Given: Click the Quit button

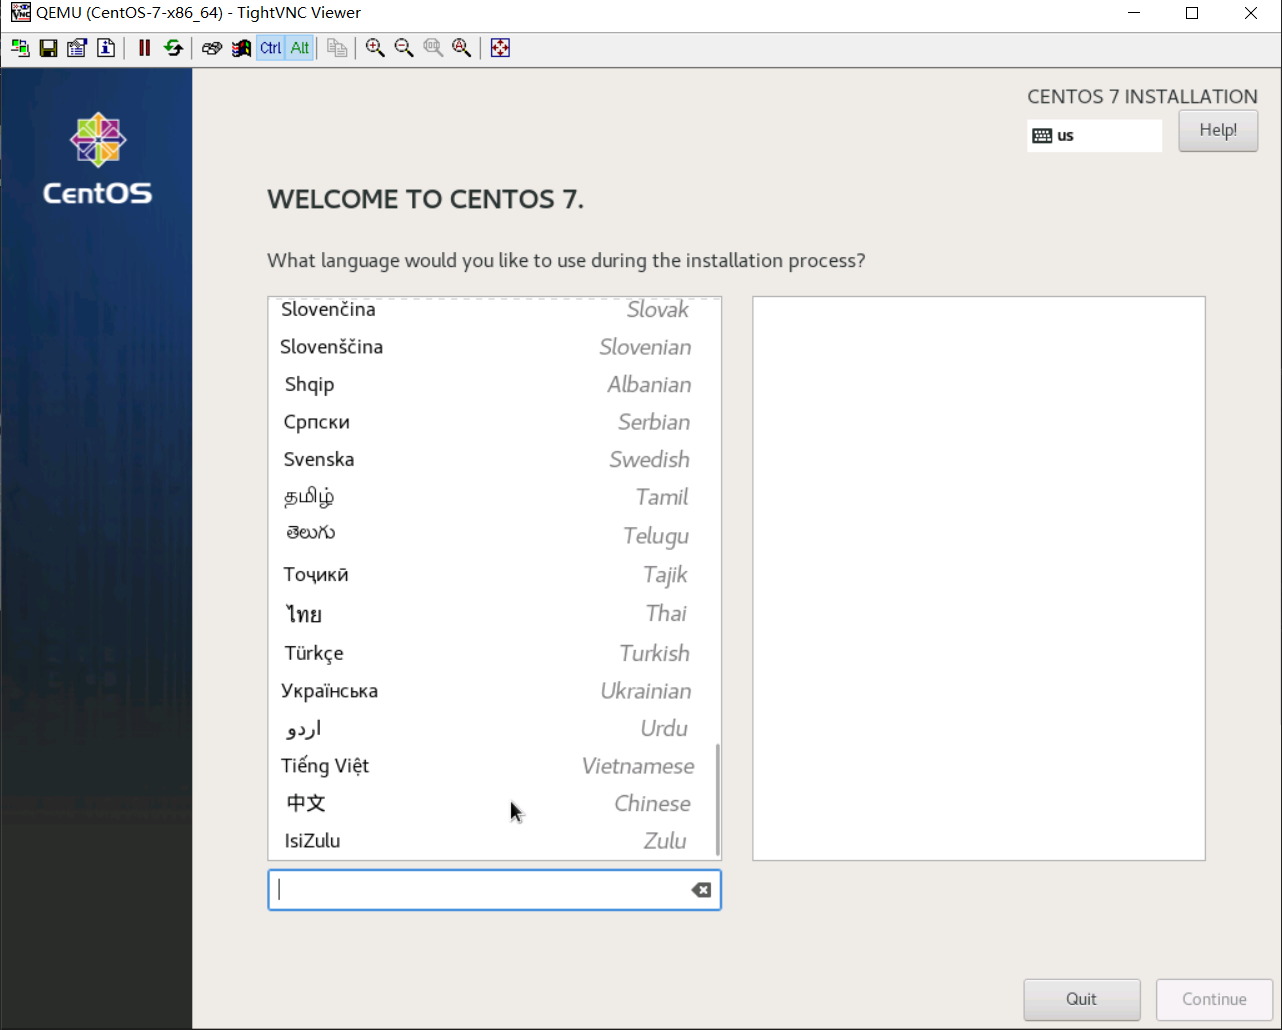Looking at the screenshot, I should [1081, 999].
